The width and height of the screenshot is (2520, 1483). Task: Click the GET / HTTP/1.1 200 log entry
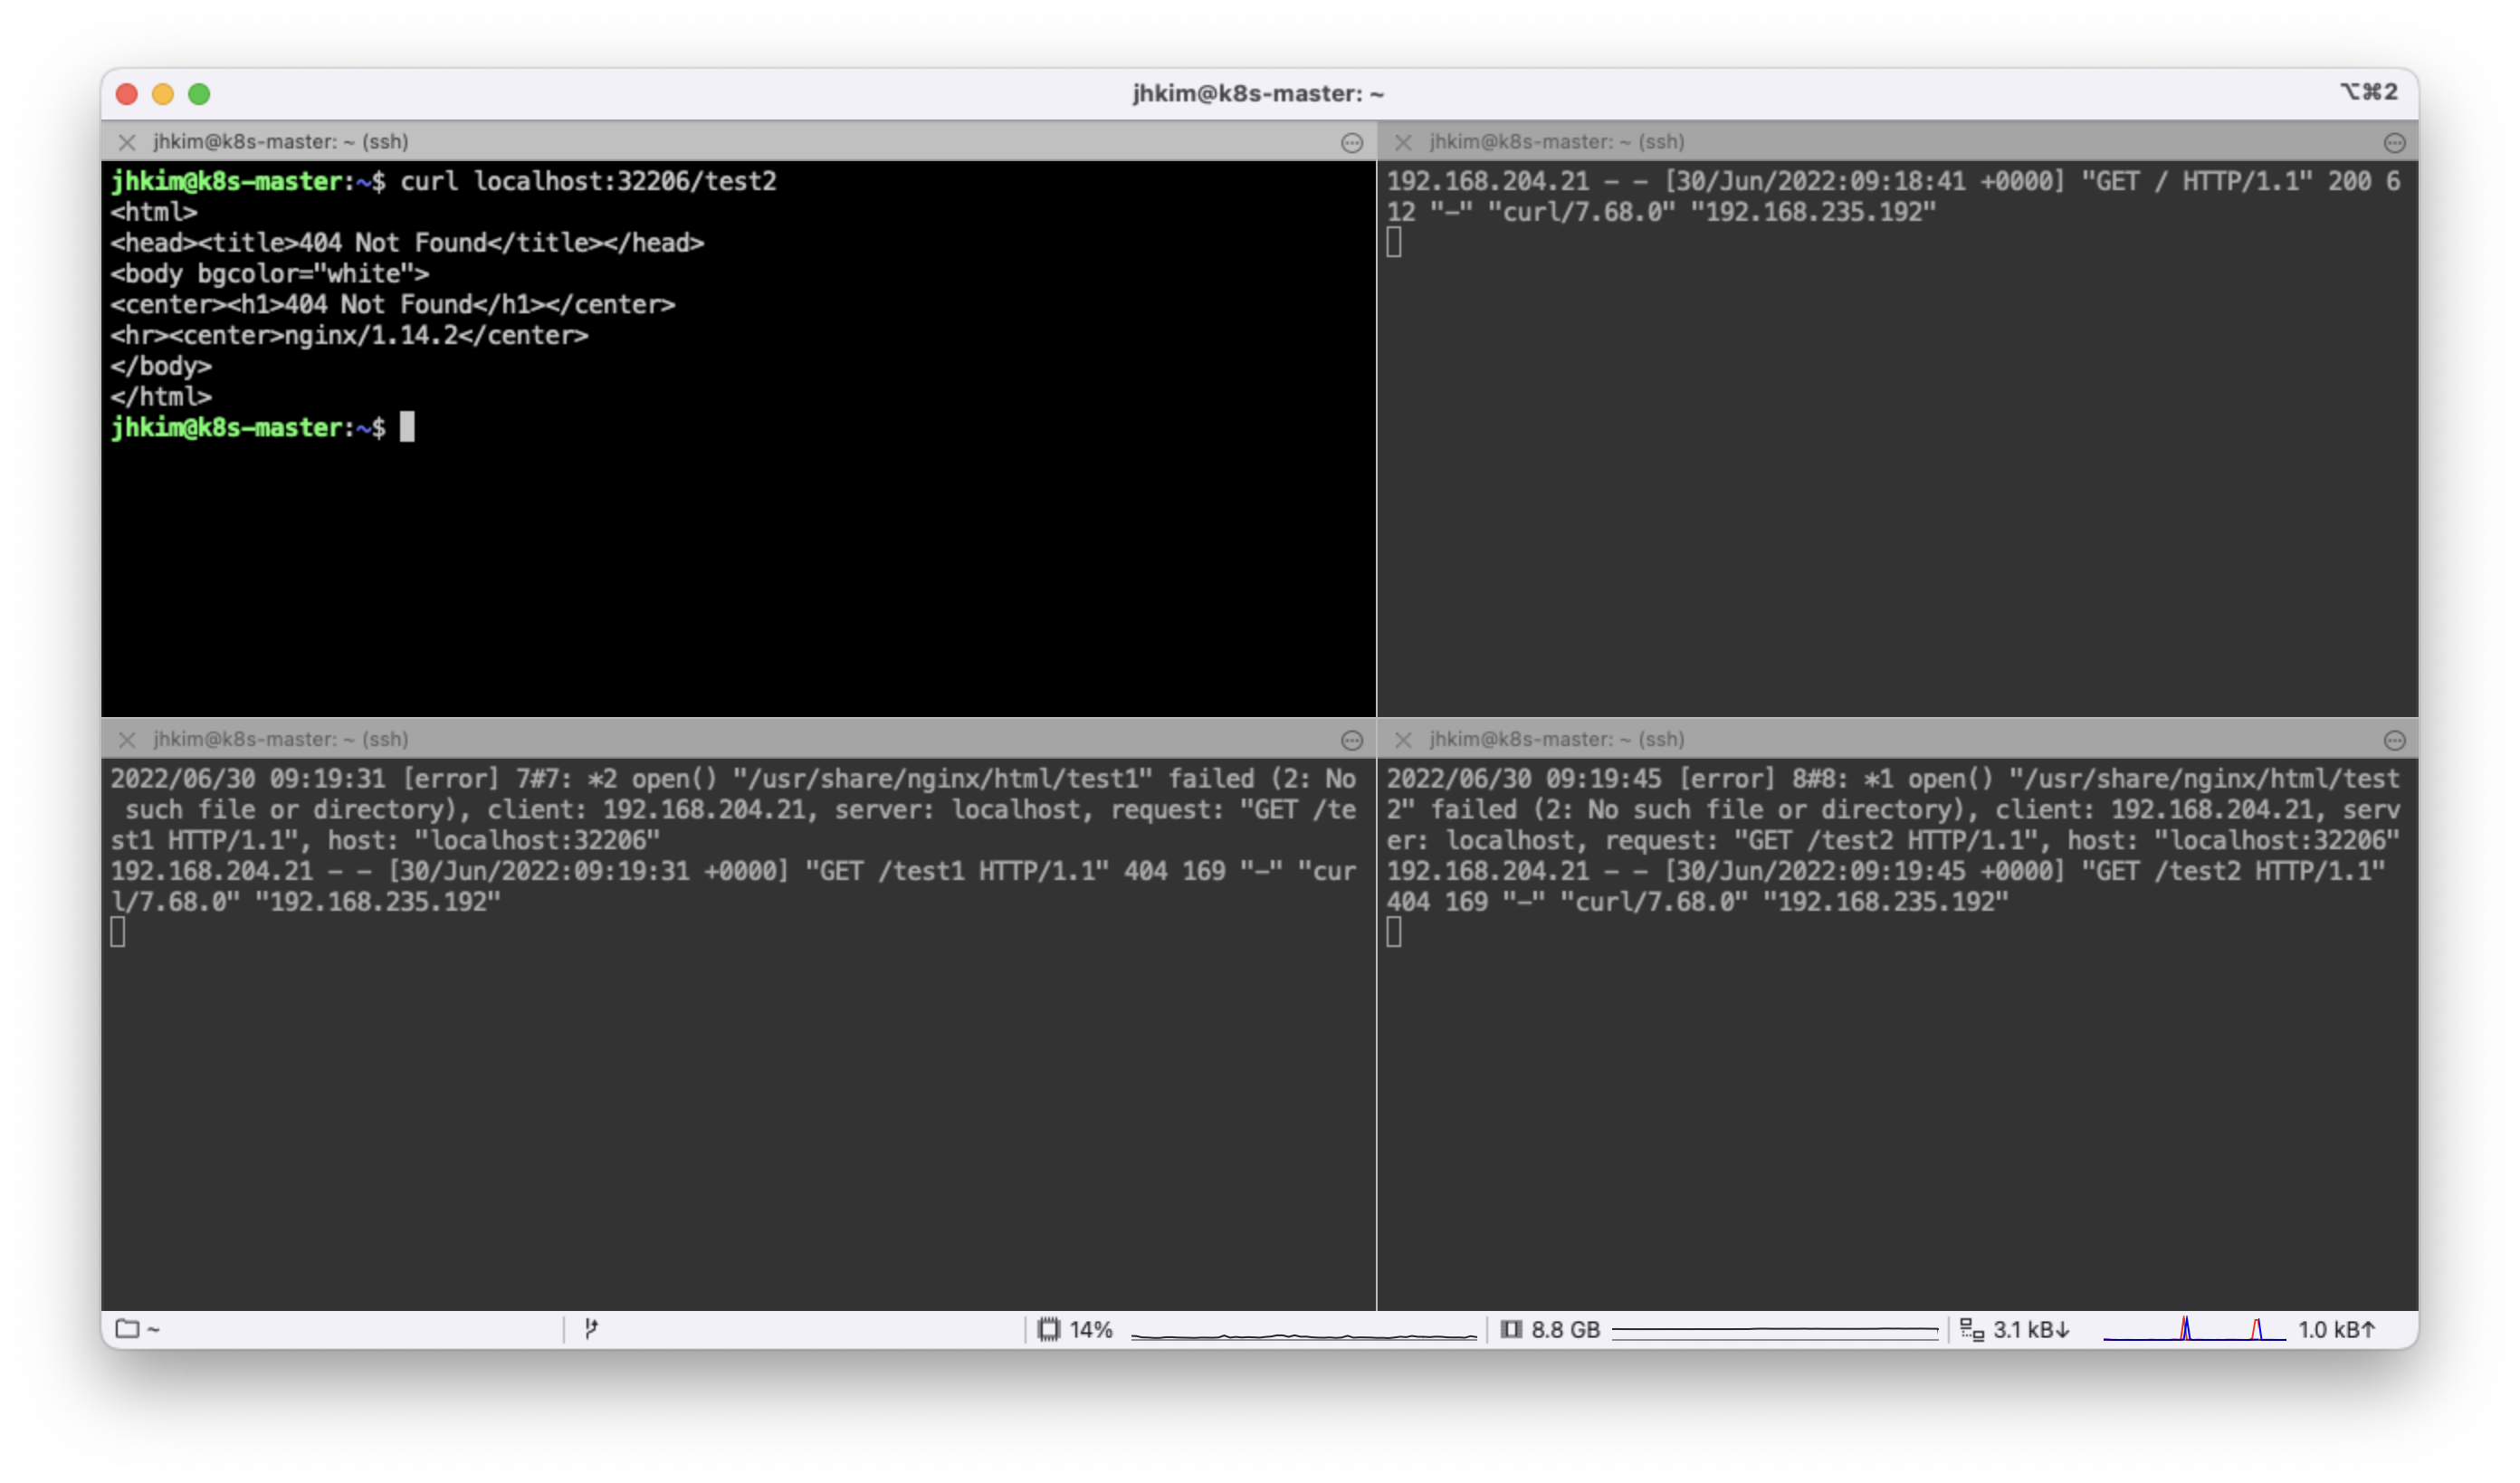tap(1892, 197)
